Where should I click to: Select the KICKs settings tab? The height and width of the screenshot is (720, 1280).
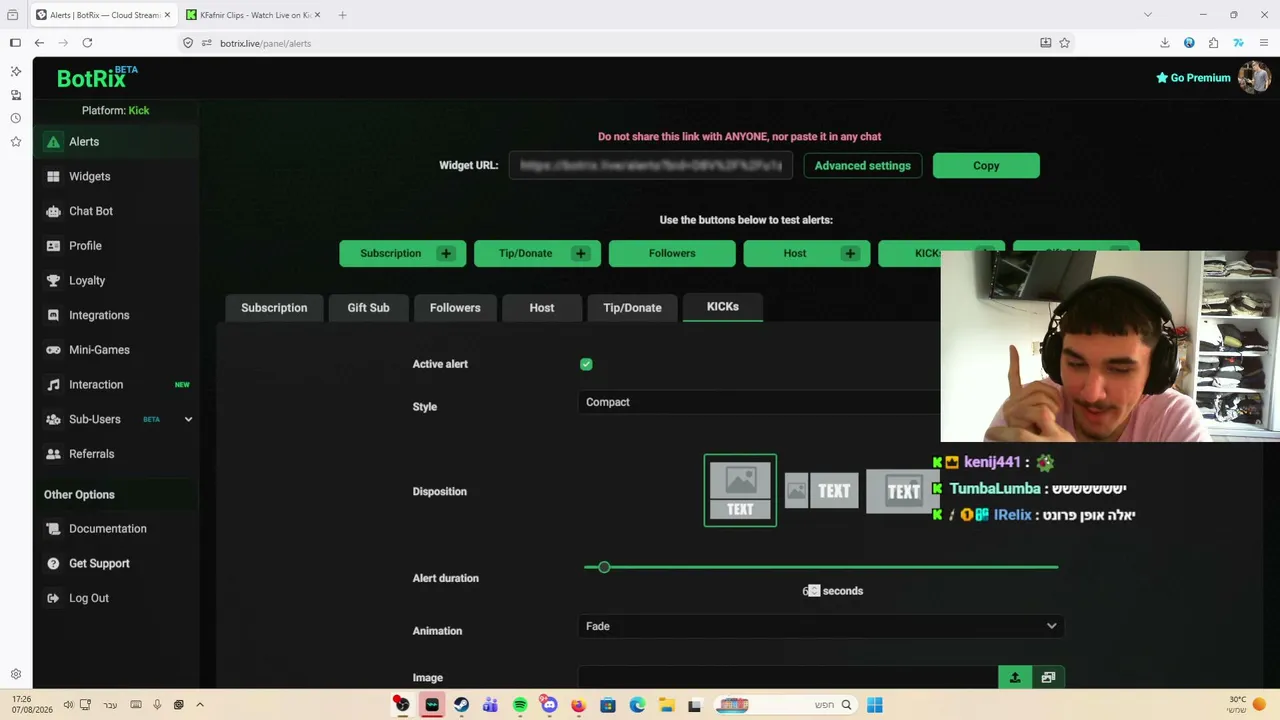coord(723,307)
